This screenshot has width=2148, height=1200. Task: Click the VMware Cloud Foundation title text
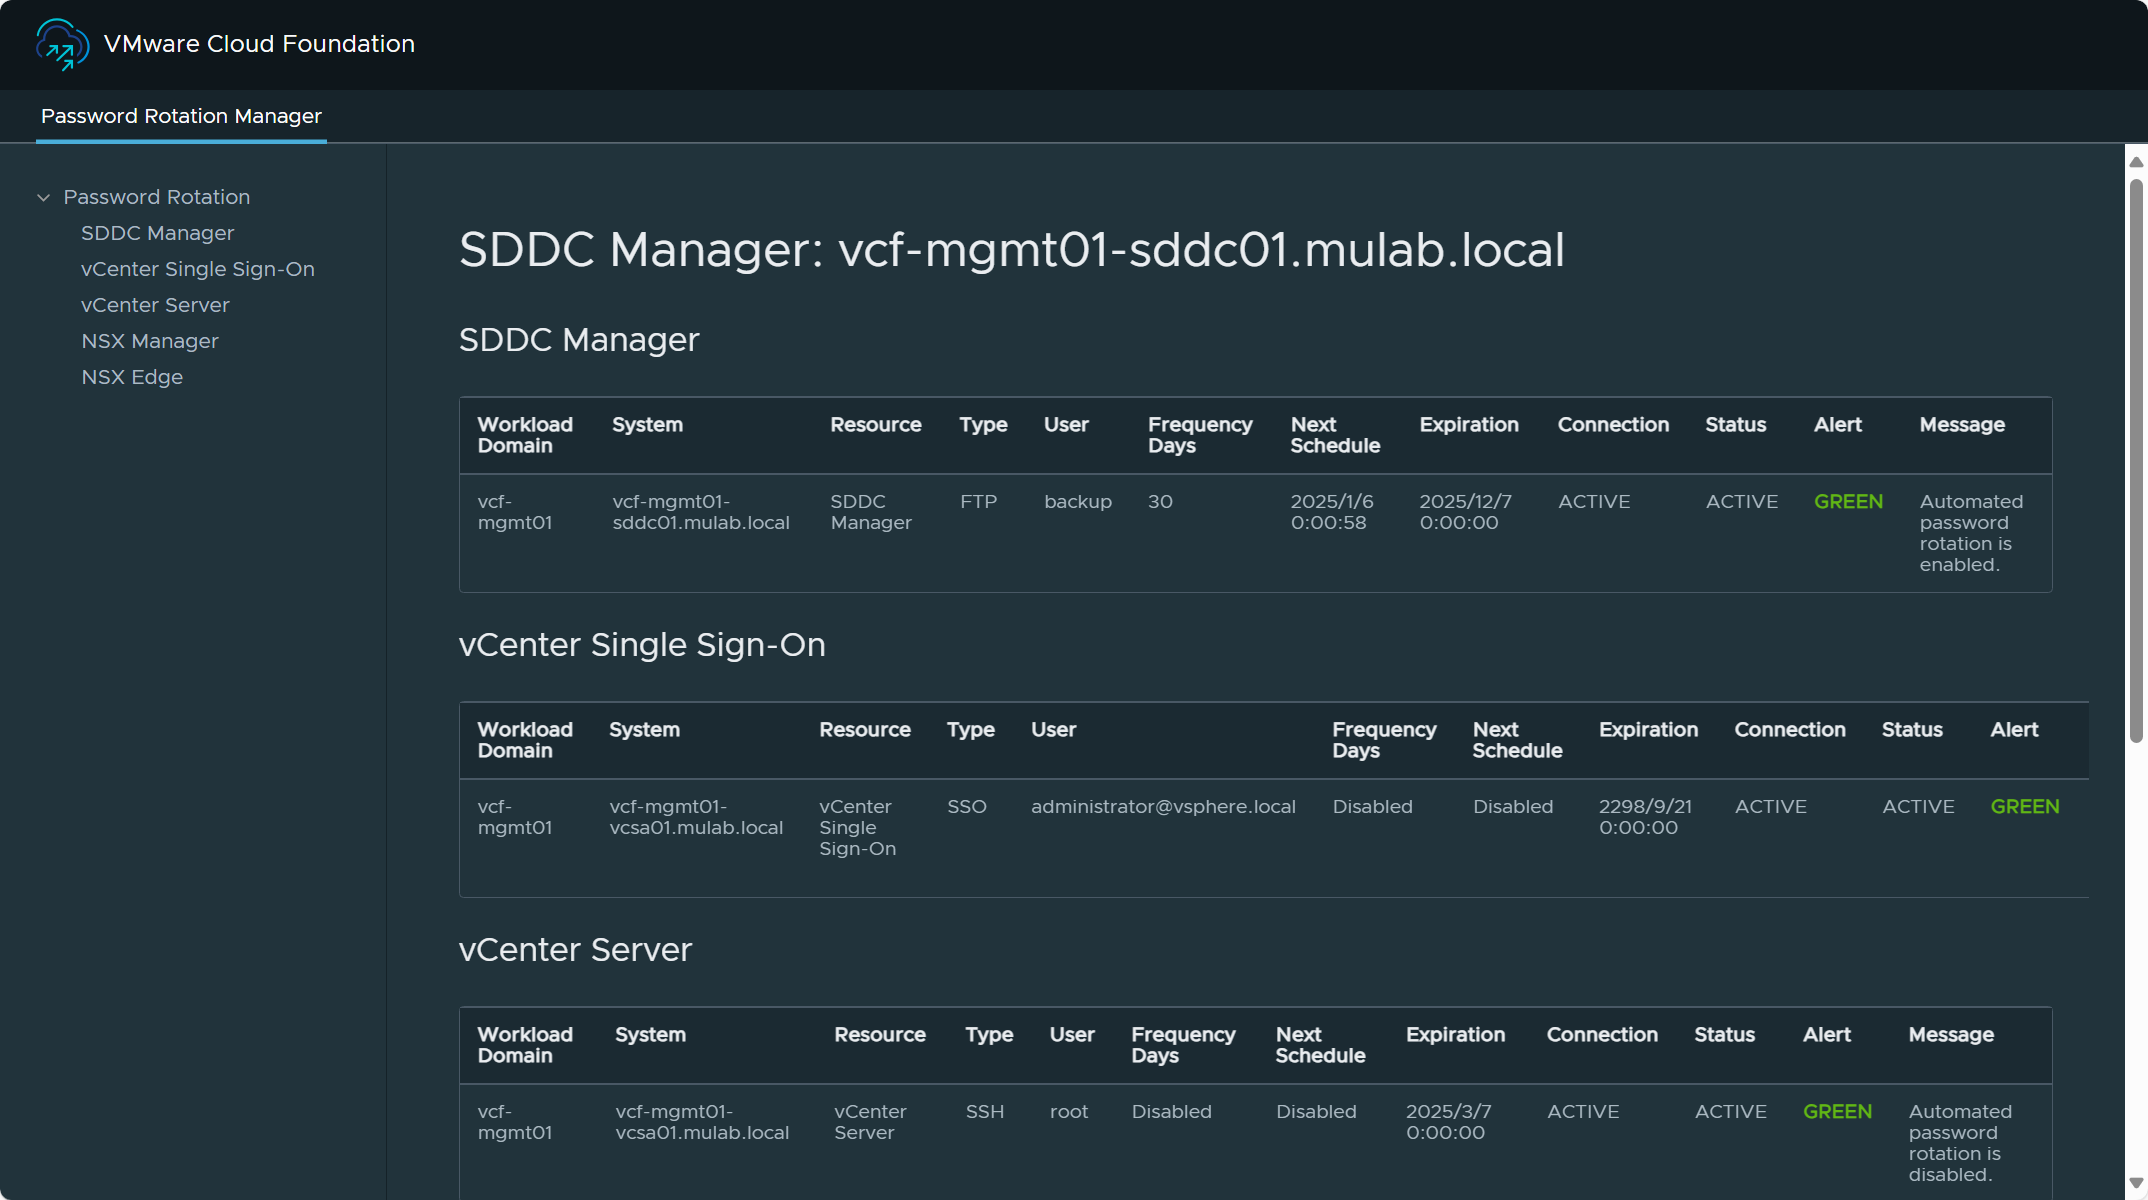tap(259, 44)
